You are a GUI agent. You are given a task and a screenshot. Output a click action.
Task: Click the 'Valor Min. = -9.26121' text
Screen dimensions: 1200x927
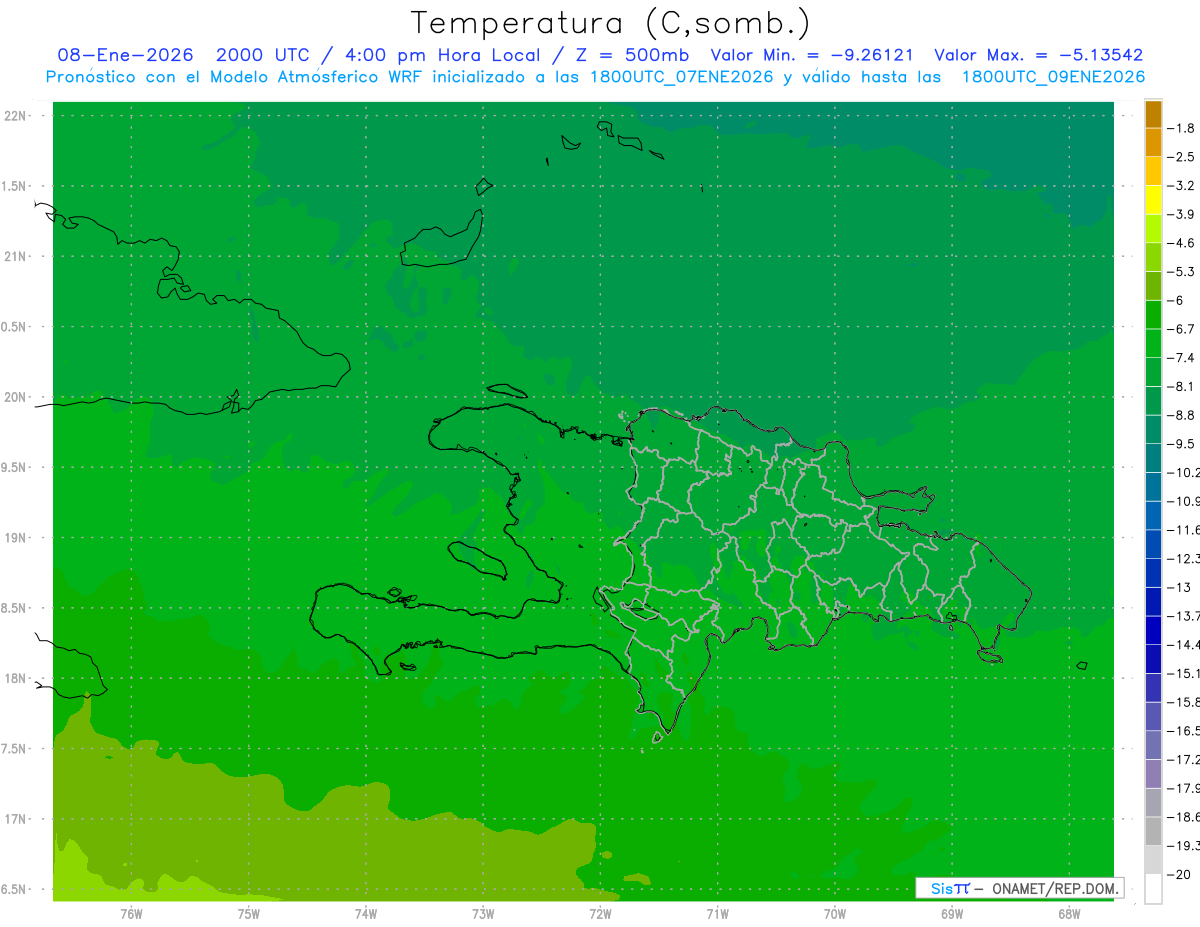(x=812, y=55)
